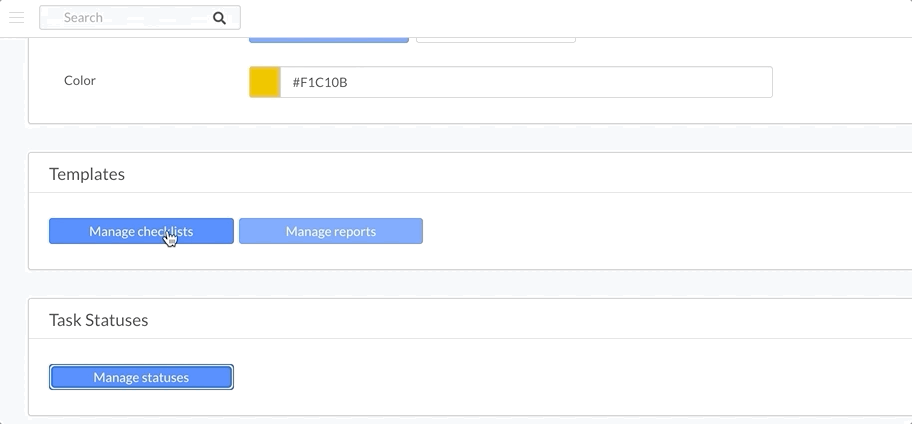Click the magnifying glass search icon
This screenshot has width=912, height=424.
click(219, 18)
